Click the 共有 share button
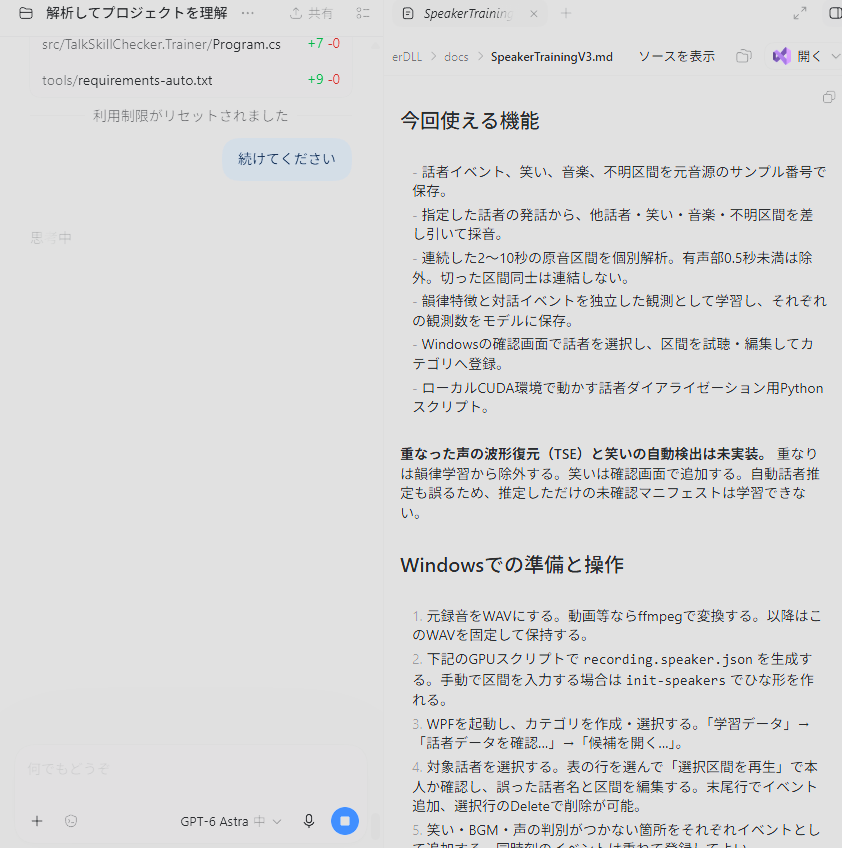Image resolution: width=842 pixels, height=848 pixels. (311, 14)
